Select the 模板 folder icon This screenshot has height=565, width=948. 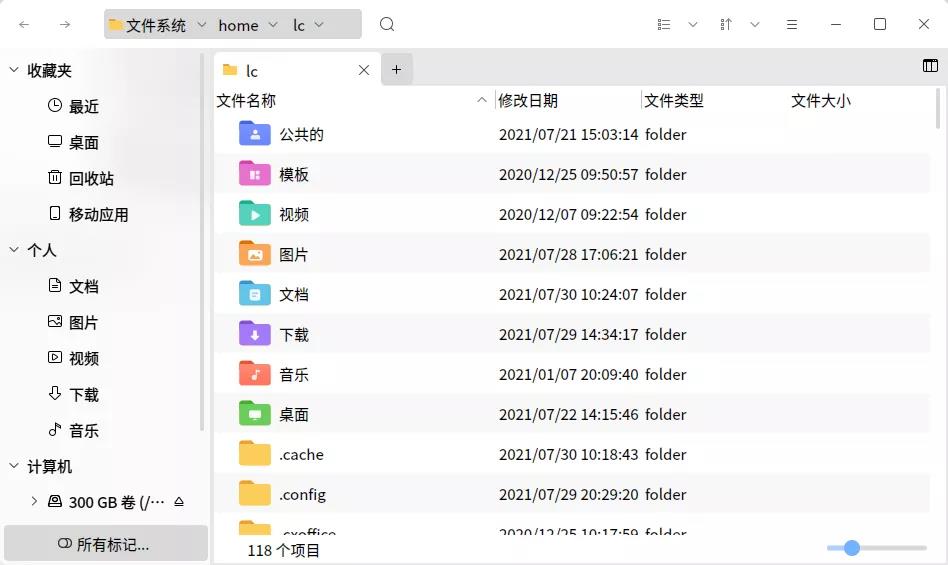tap(255, 173)
